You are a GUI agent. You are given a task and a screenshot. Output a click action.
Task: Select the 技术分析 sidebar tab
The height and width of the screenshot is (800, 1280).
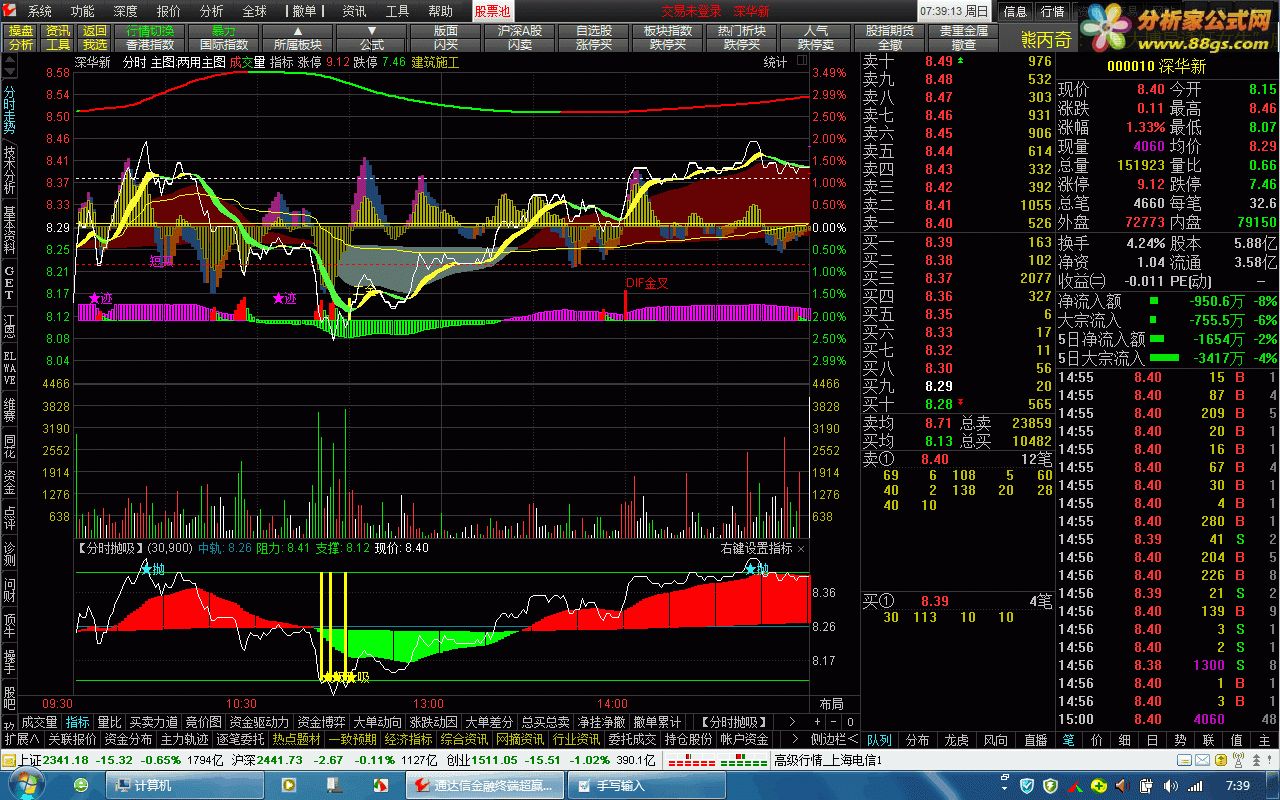click(9, 170)
